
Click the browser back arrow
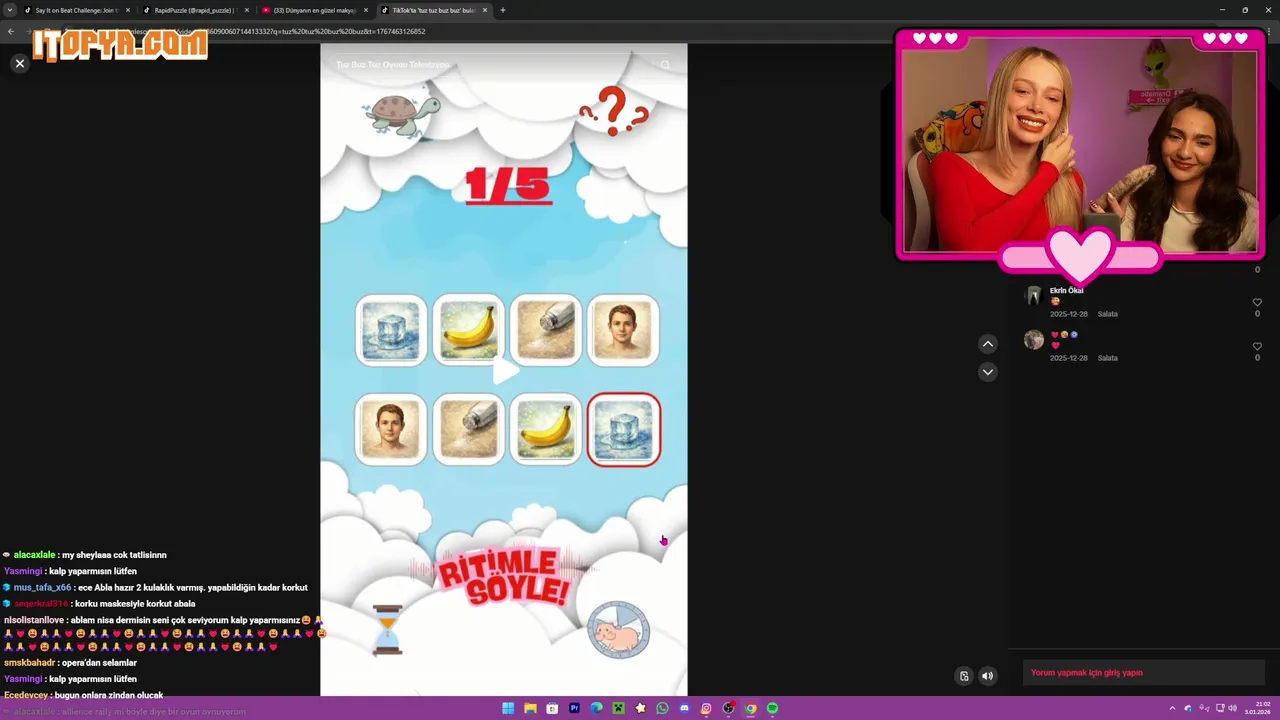11,31
